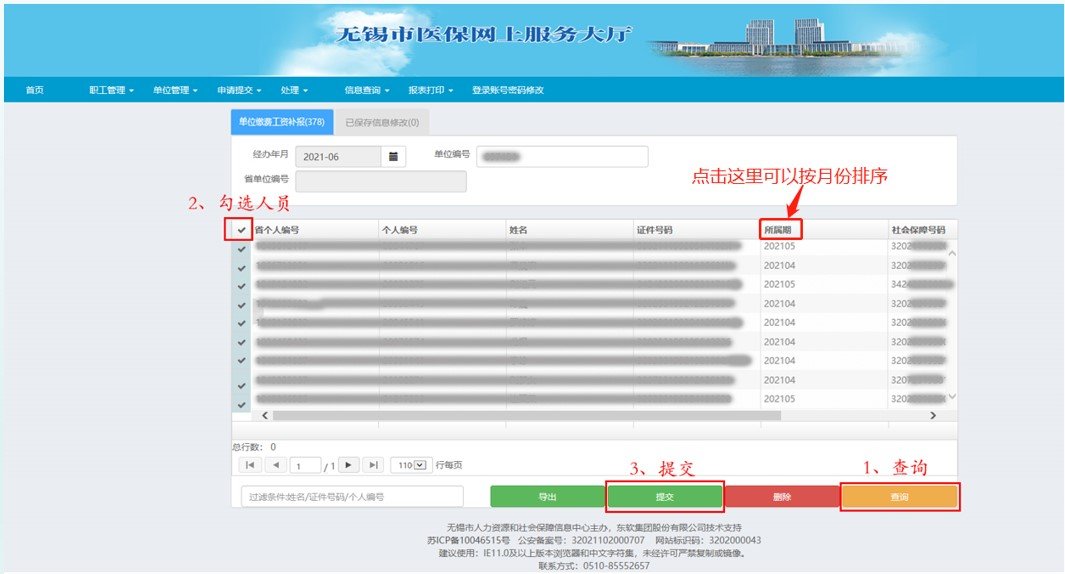Go to the first page of results
1065x574 pixels.
tap(250, 465)
